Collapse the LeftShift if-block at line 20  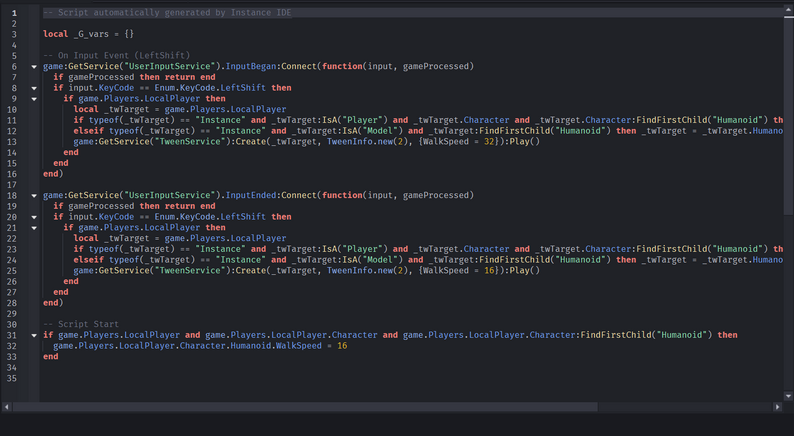[x=34, y=217]
